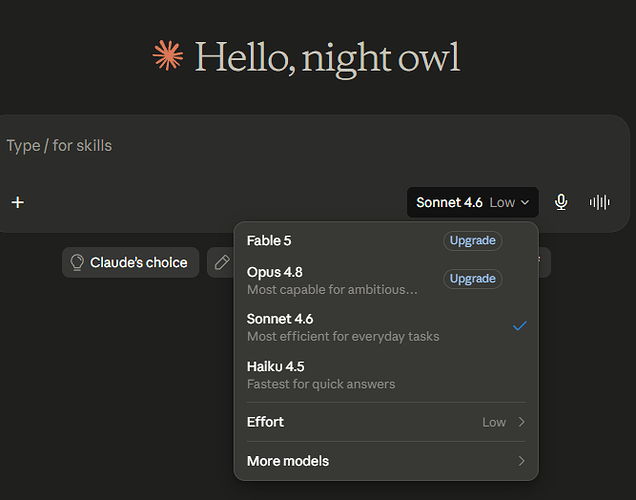Screen dimensions: 636x500
Task: Select Haiku 4.5 model
Action: point(386,375)
